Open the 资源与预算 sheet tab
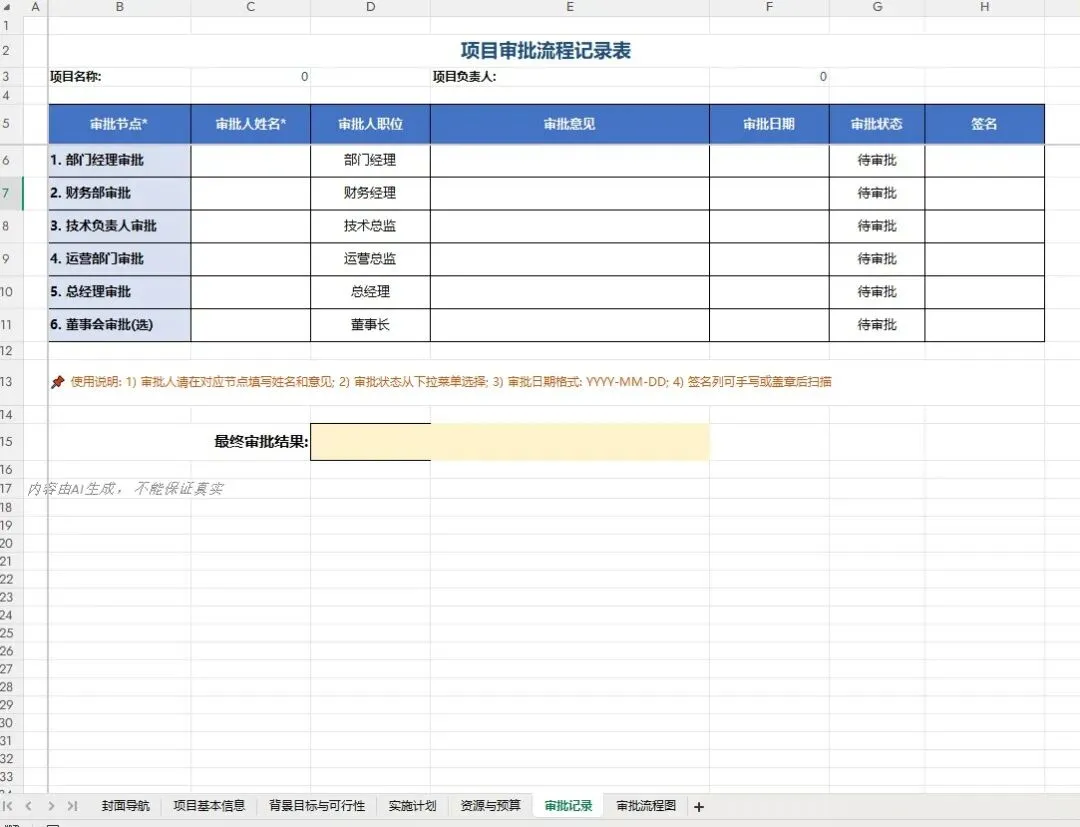The height and width of the screenshot is (827, 1080). (490, 806)
